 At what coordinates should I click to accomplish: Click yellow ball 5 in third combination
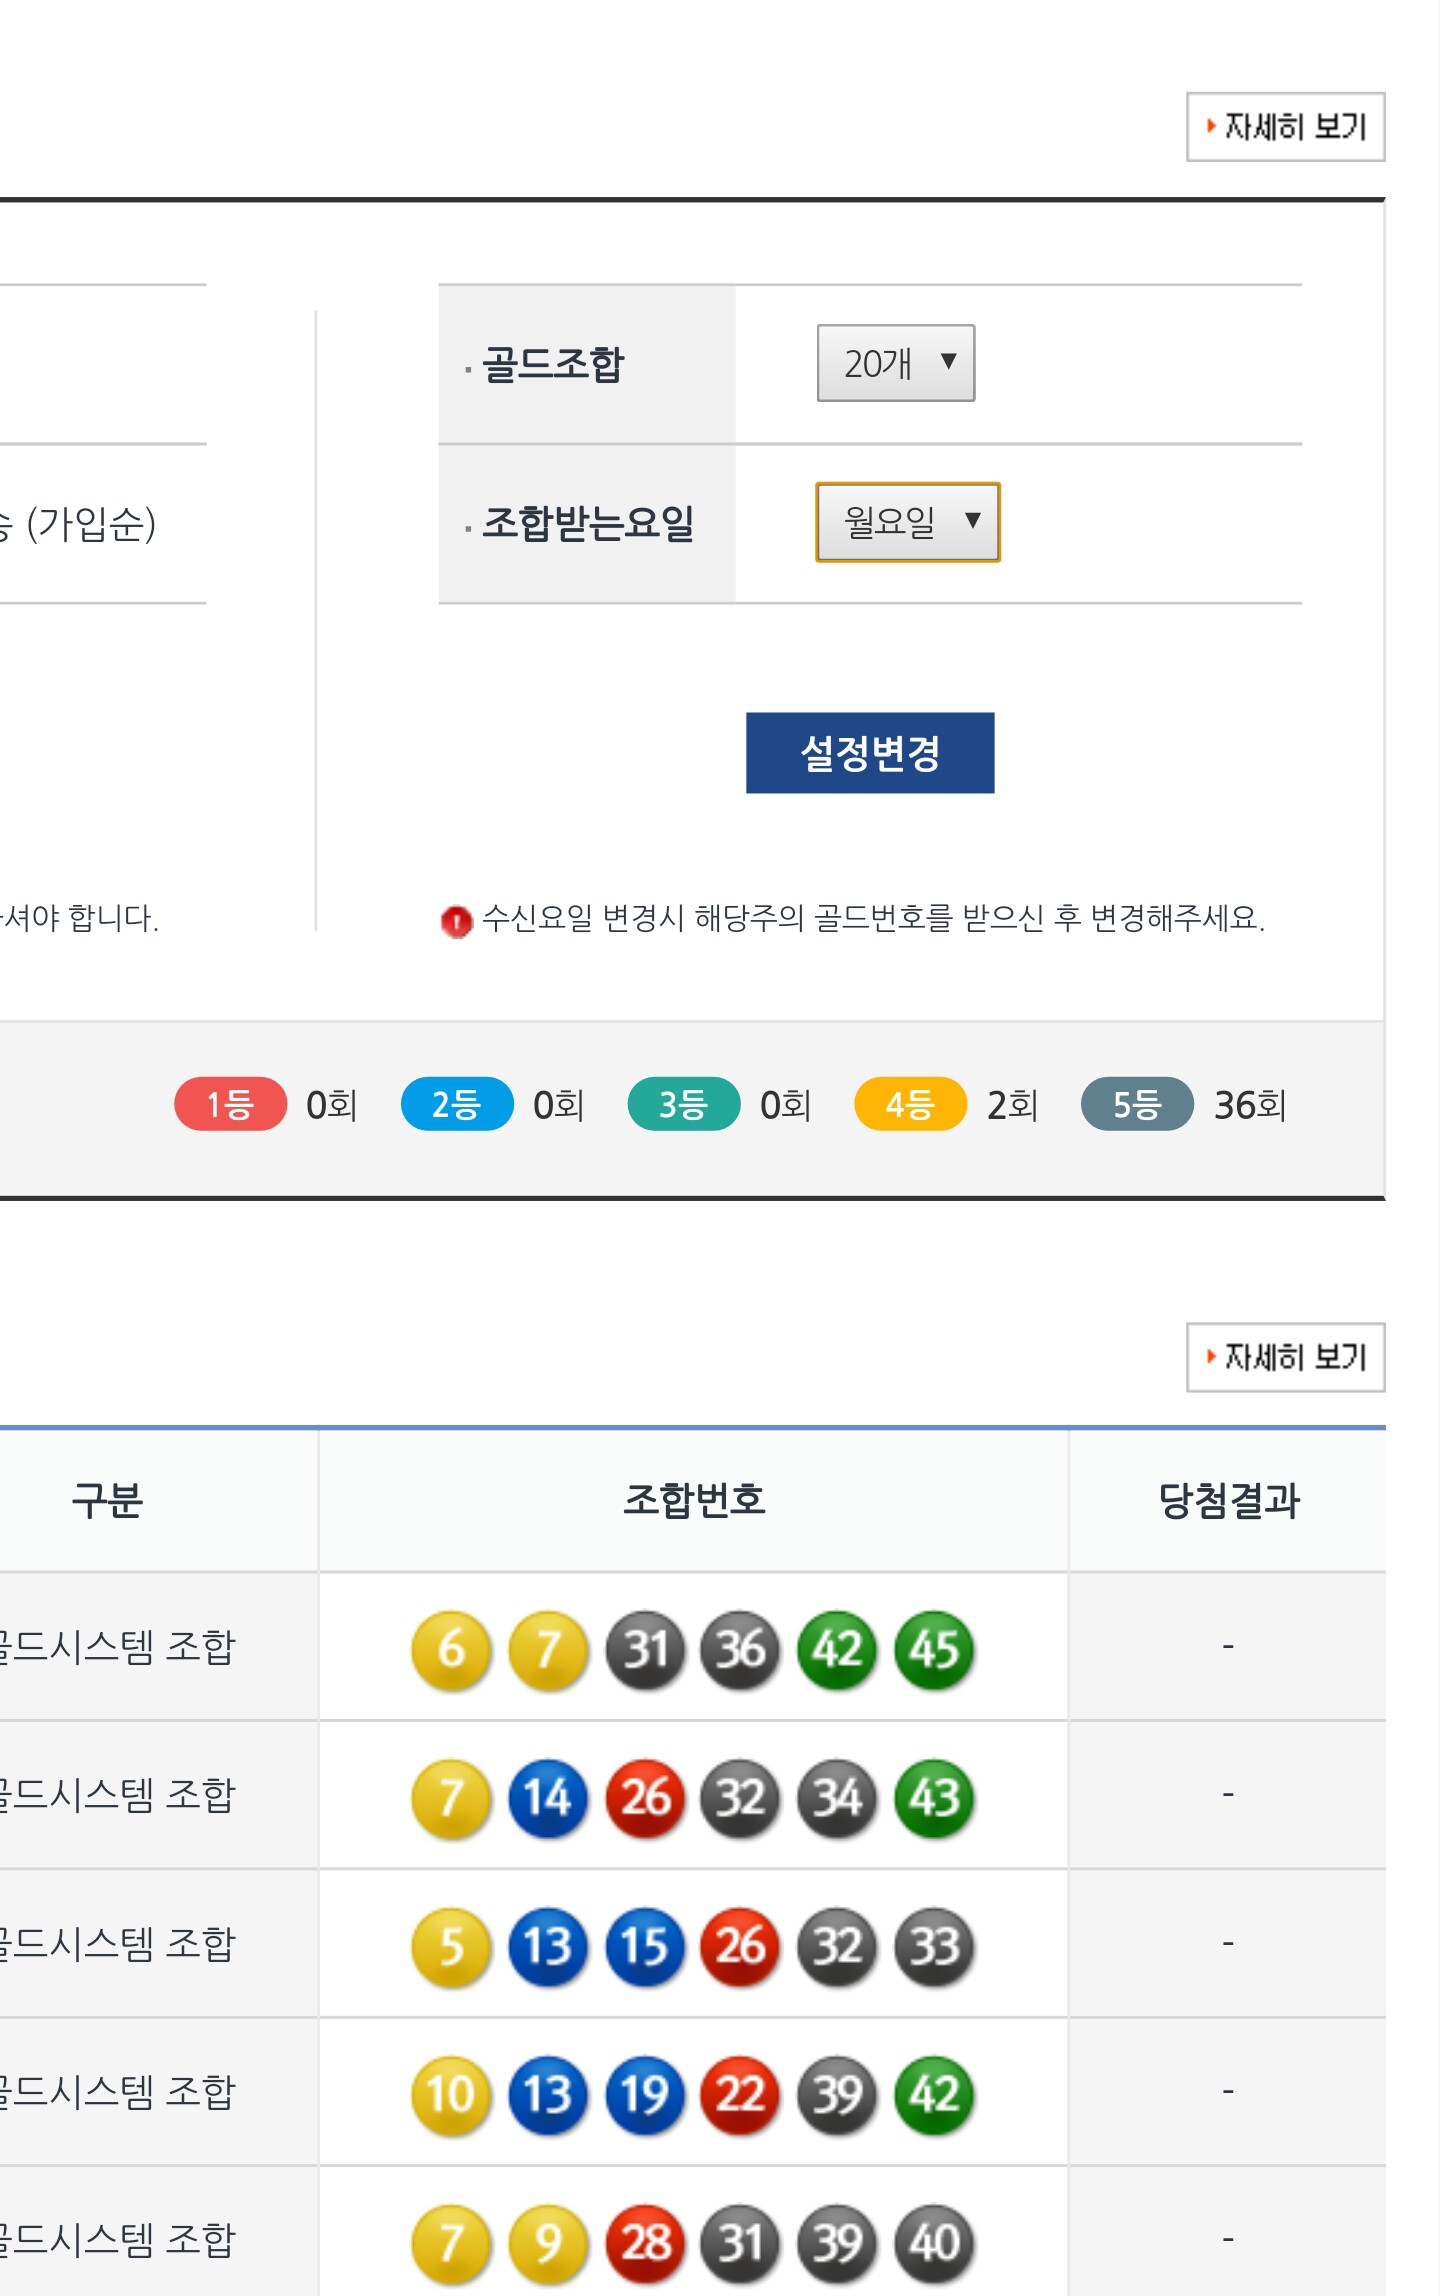pos(451,1946)
